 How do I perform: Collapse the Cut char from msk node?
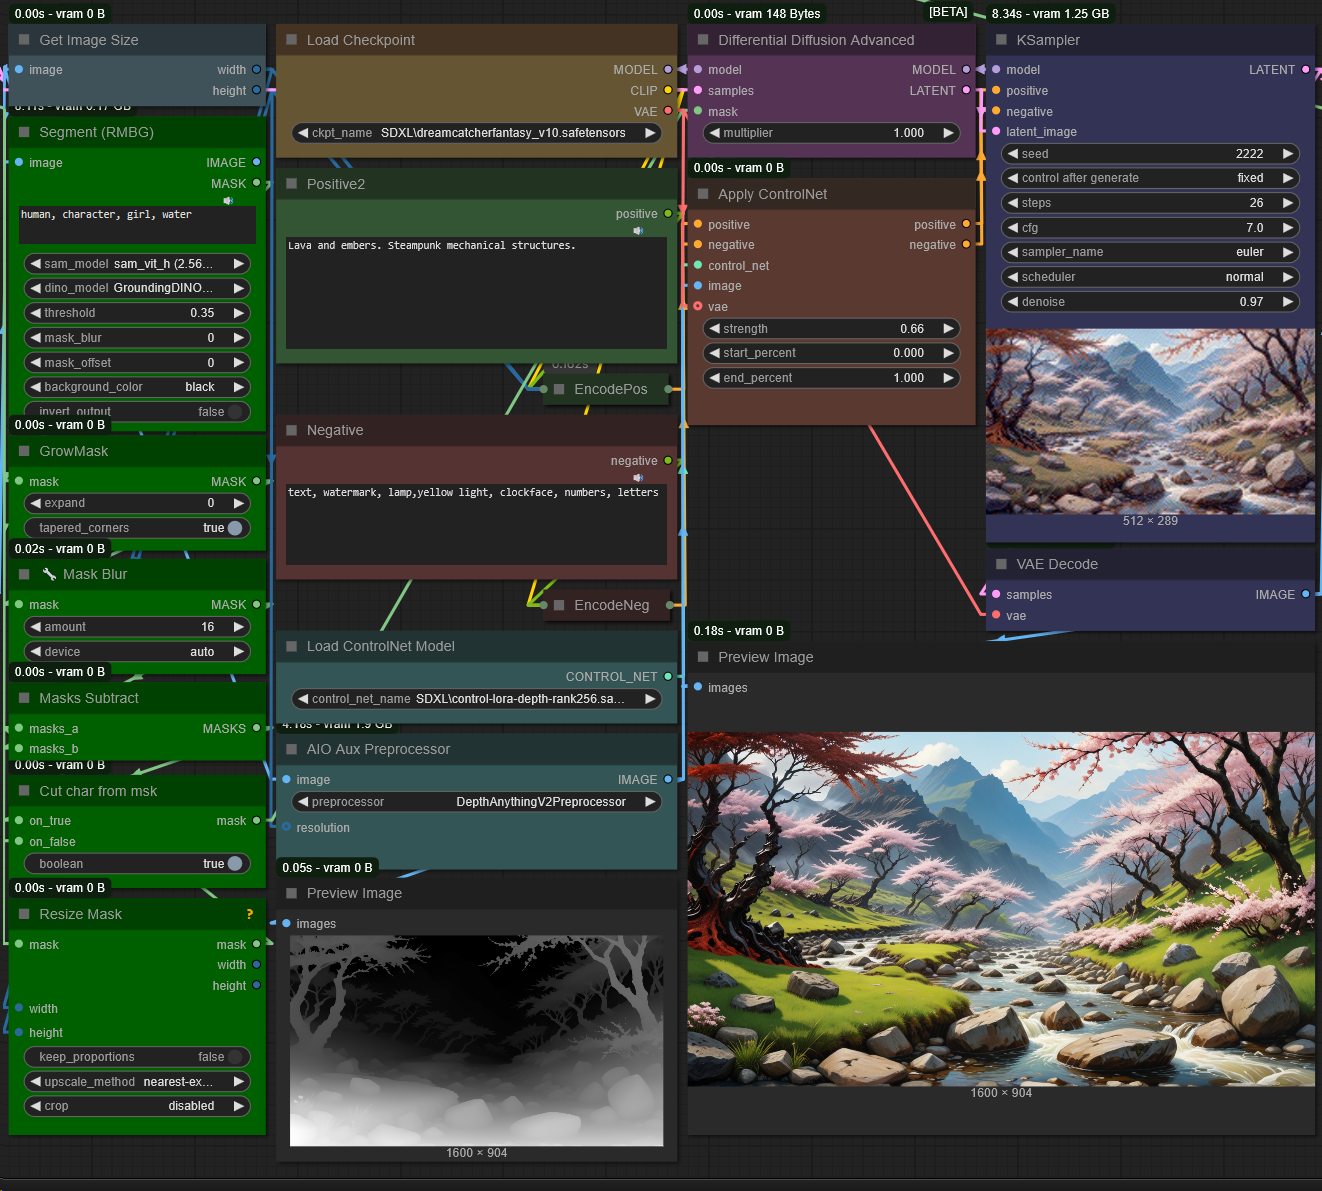pyautogui.click(x=25, y=791)
